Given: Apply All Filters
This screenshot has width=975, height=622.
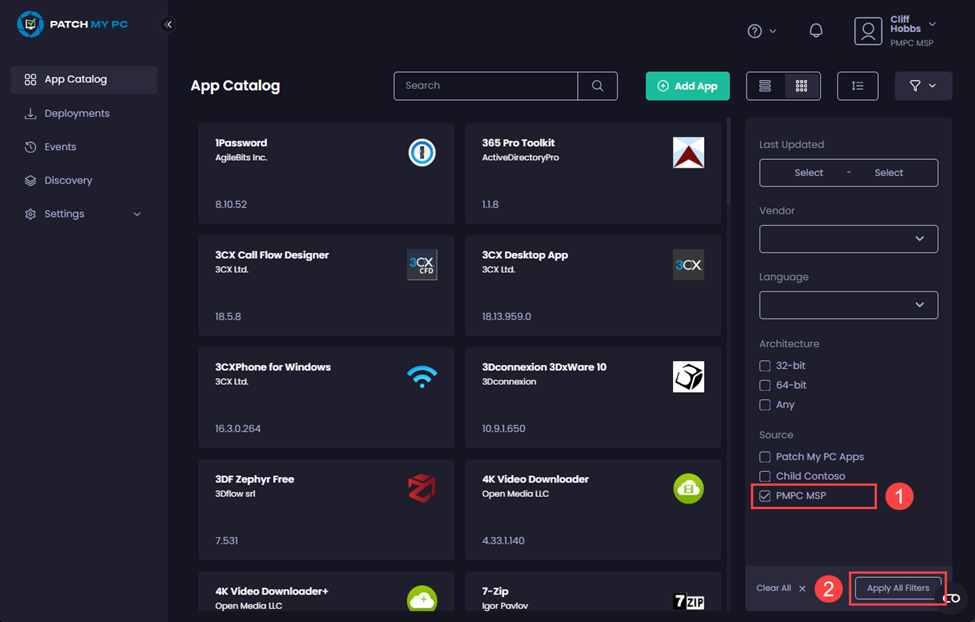Looking at the screenshot, I should [897, 588].
